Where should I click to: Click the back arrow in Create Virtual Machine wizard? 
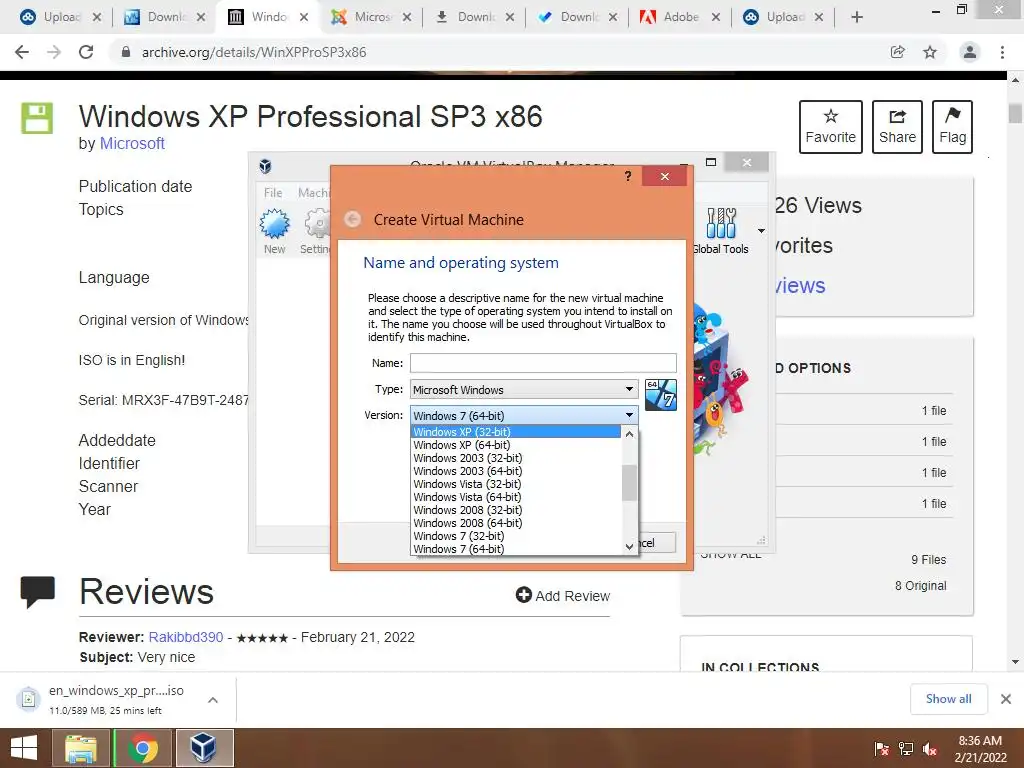pos(353,219)
